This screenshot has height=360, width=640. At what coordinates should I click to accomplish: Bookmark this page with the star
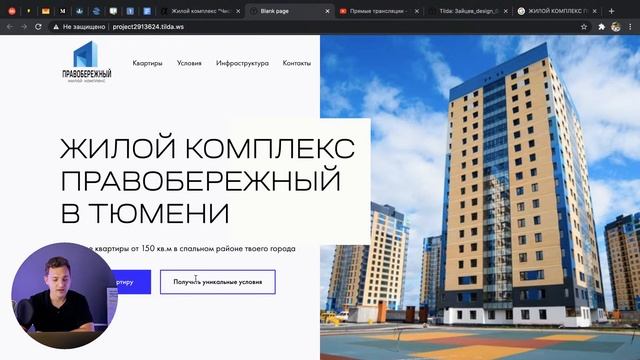click(584, 27)
